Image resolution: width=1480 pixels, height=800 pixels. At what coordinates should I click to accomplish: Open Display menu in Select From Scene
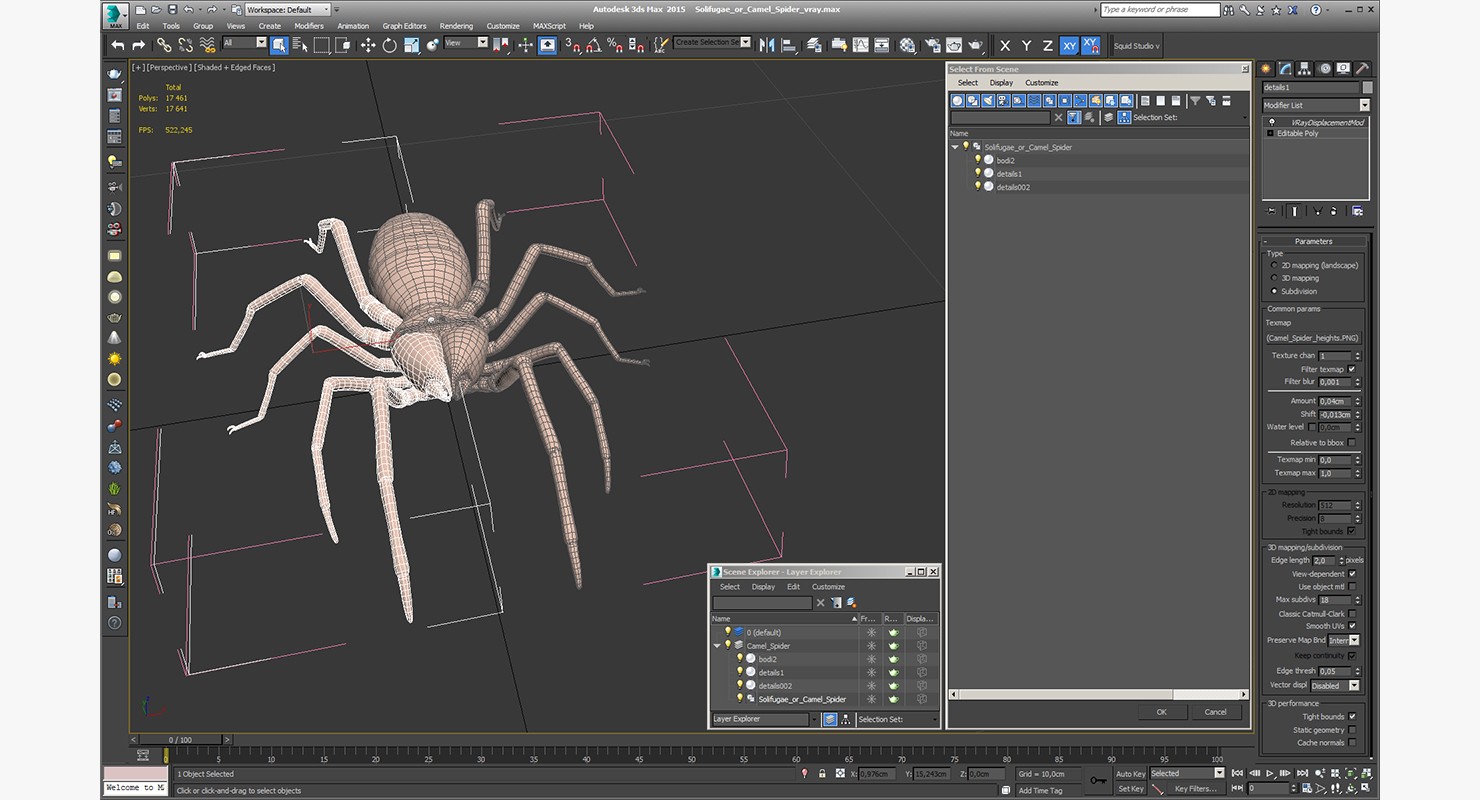[x=1001, y=83]
